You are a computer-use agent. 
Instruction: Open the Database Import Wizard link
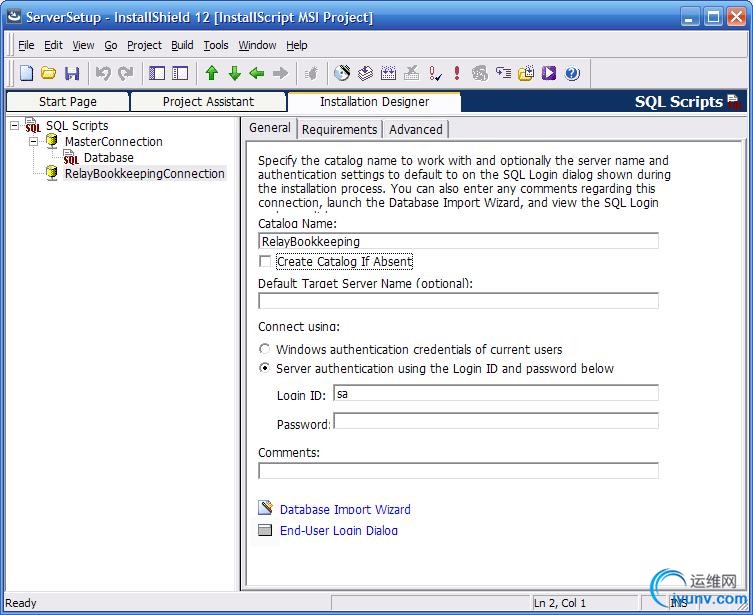pos(345,509)
